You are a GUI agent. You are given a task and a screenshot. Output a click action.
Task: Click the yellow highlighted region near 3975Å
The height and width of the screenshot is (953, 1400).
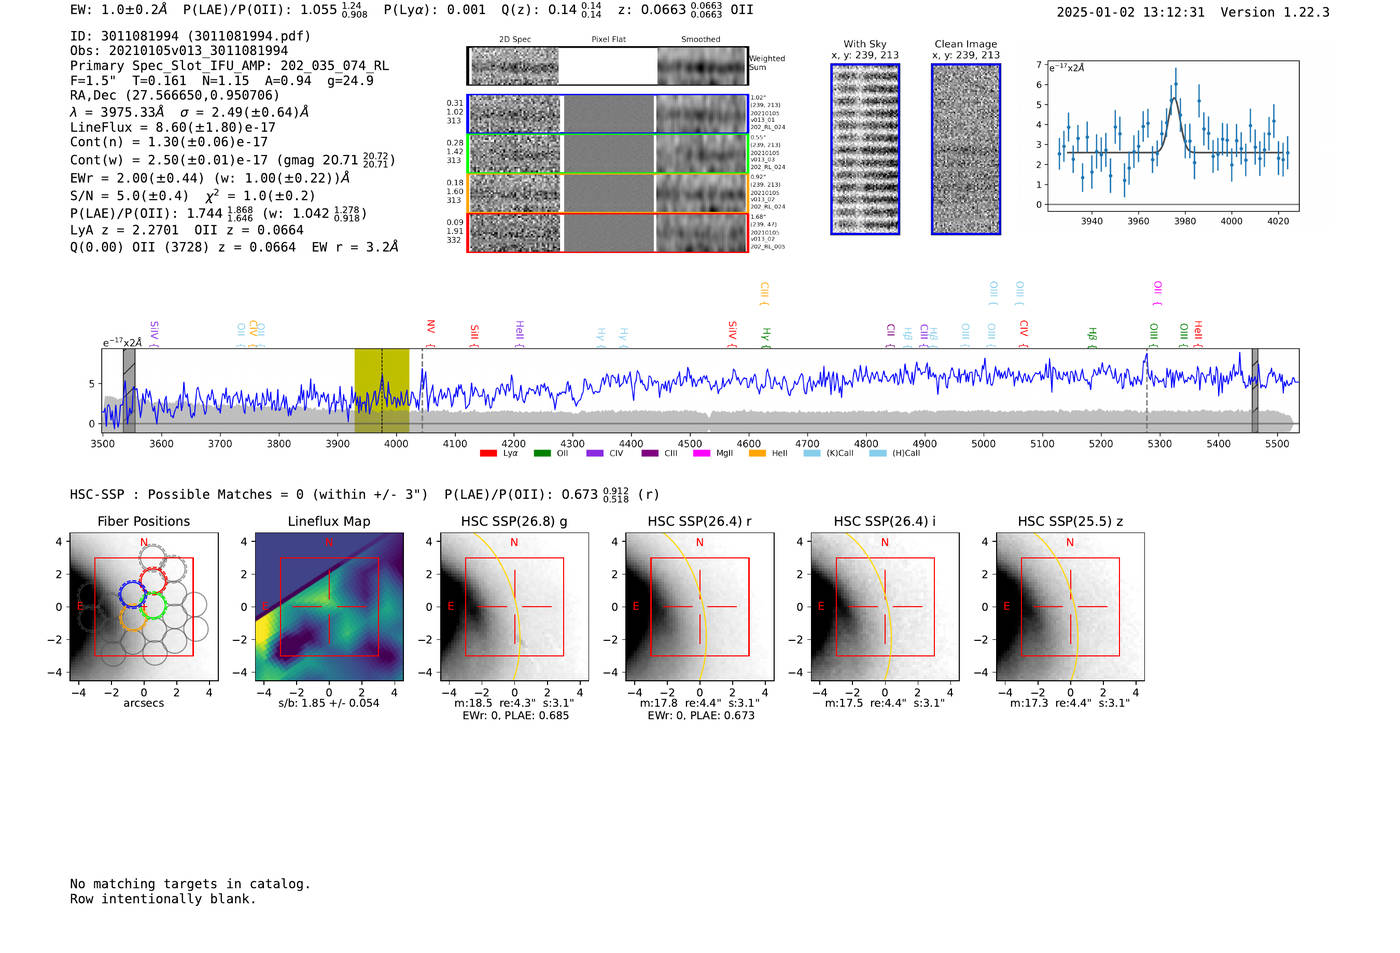click(x=382, y=390)
